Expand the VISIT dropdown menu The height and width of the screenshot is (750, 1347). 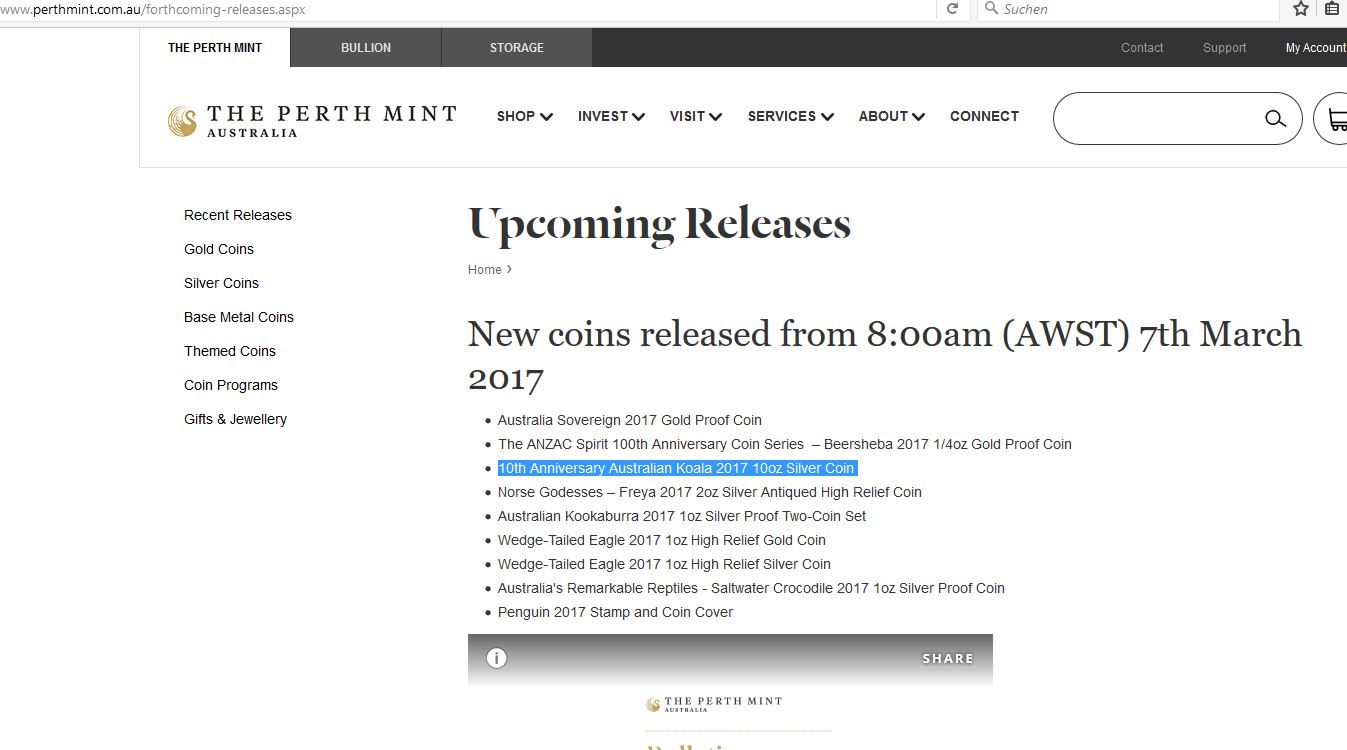pos(696,116)
